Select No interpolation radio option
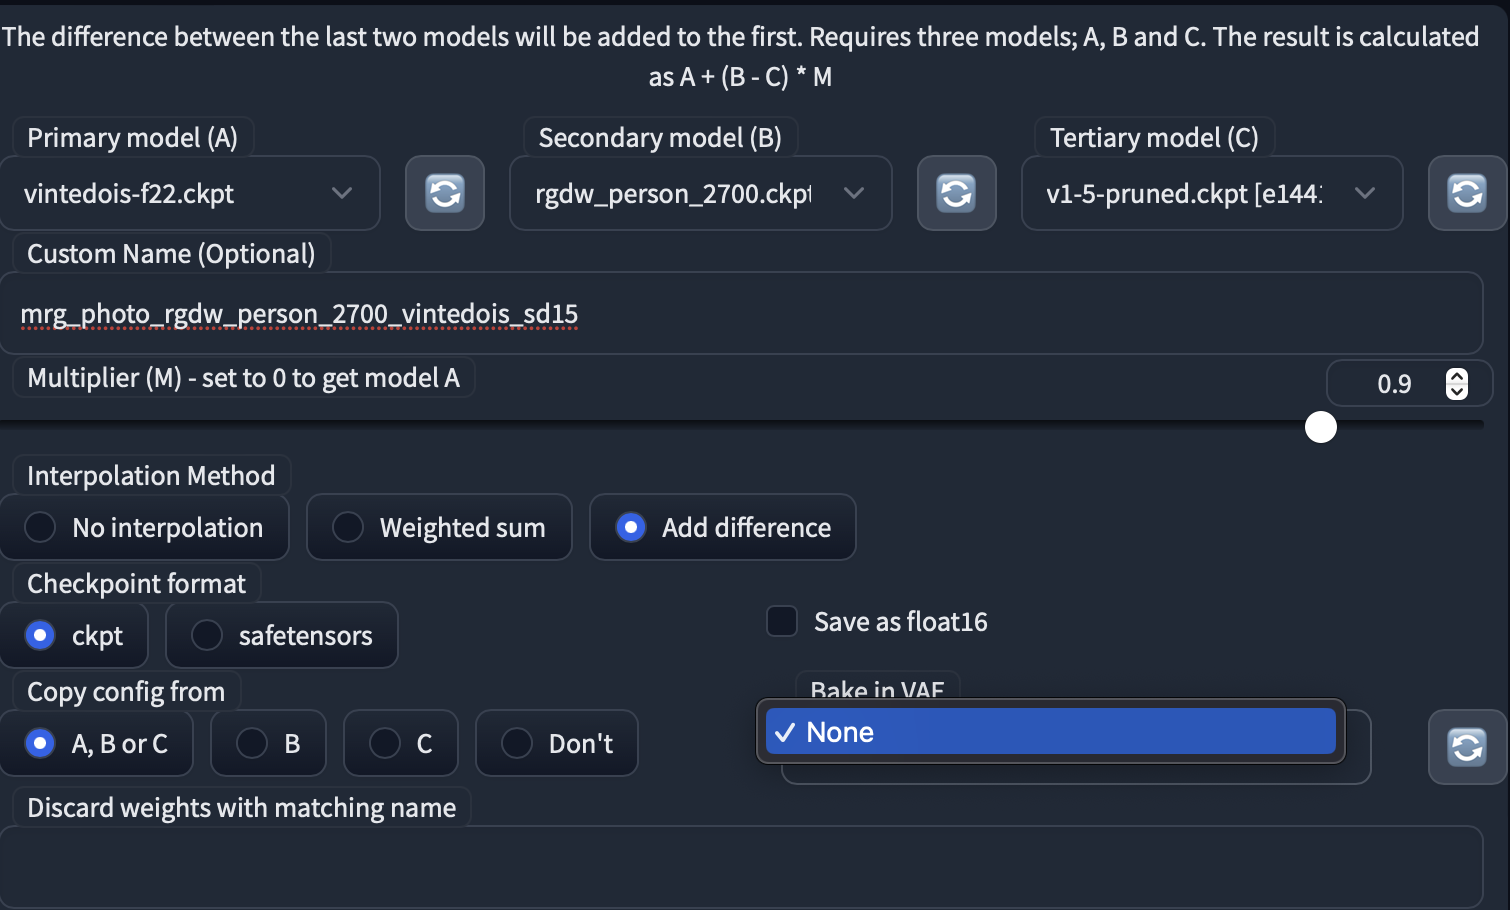This screenshot has height=910, width=1510. 41,527
